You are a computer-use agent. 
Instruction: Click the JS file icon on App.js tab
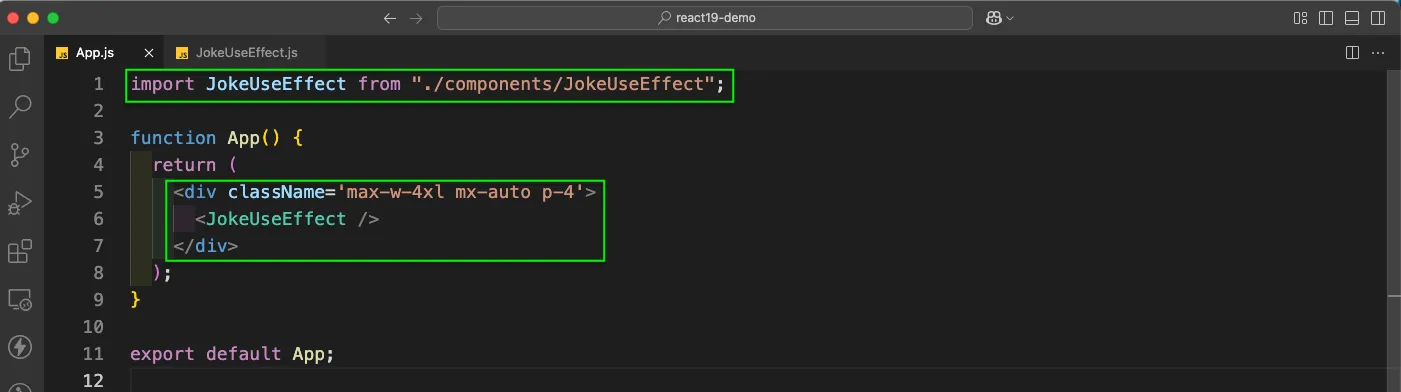pyautogui.click(x=62, y=53)
